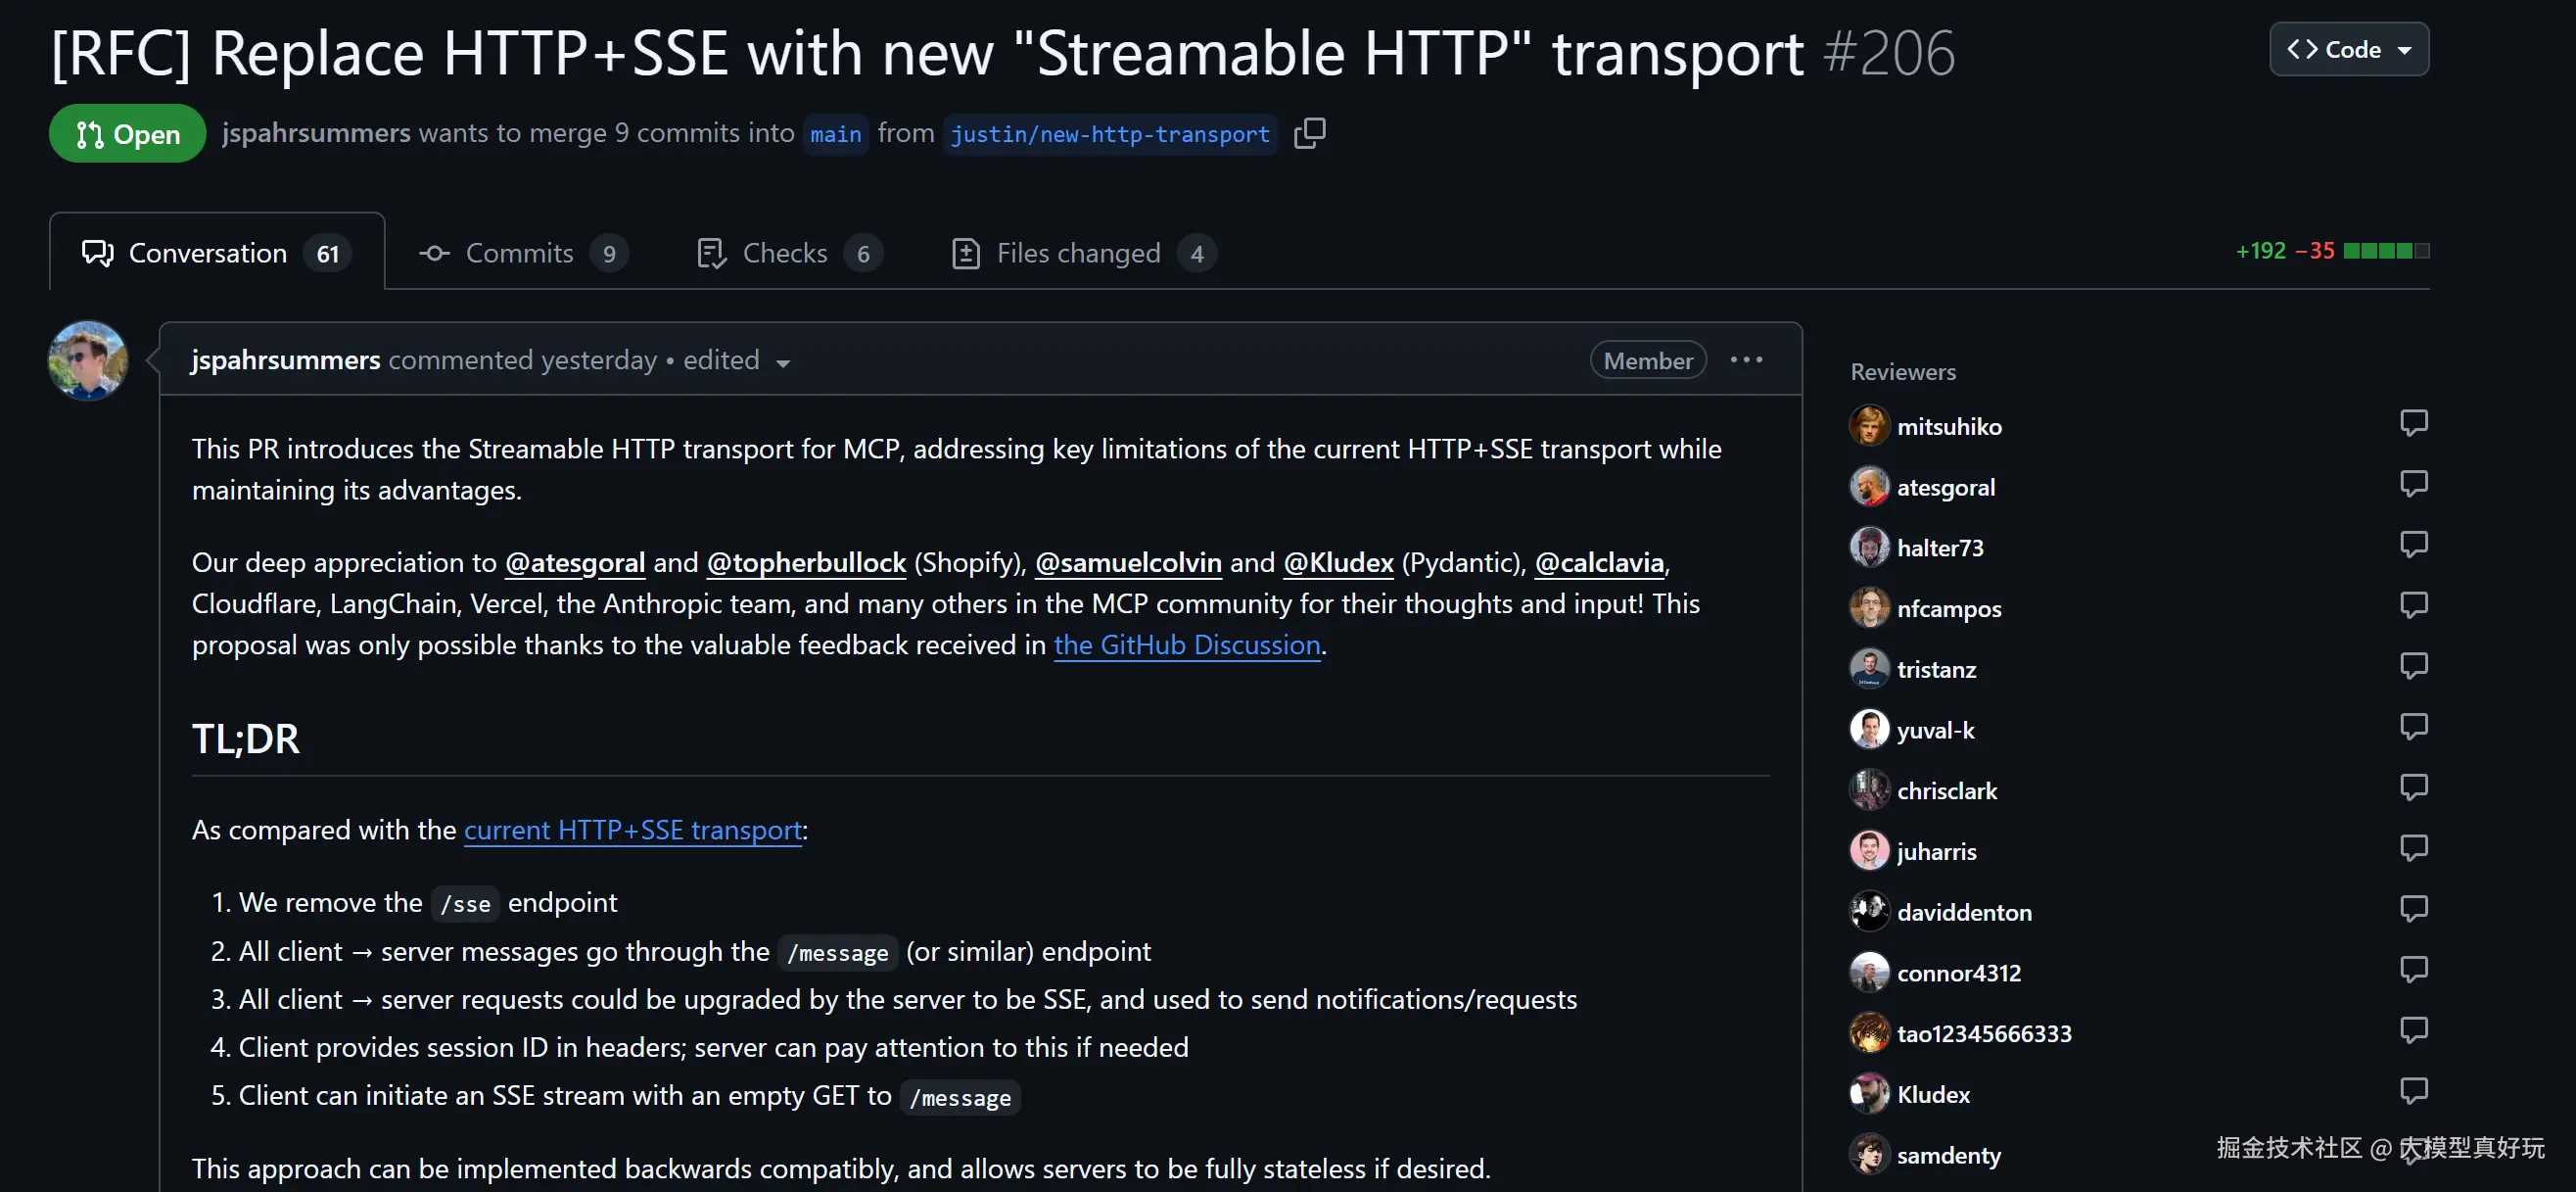Image resolution: width=2576 pixels, height=1192 pixels.
Task: Click jspahrsummers' avatar beside the comment
Action: [x=88, y=360]
